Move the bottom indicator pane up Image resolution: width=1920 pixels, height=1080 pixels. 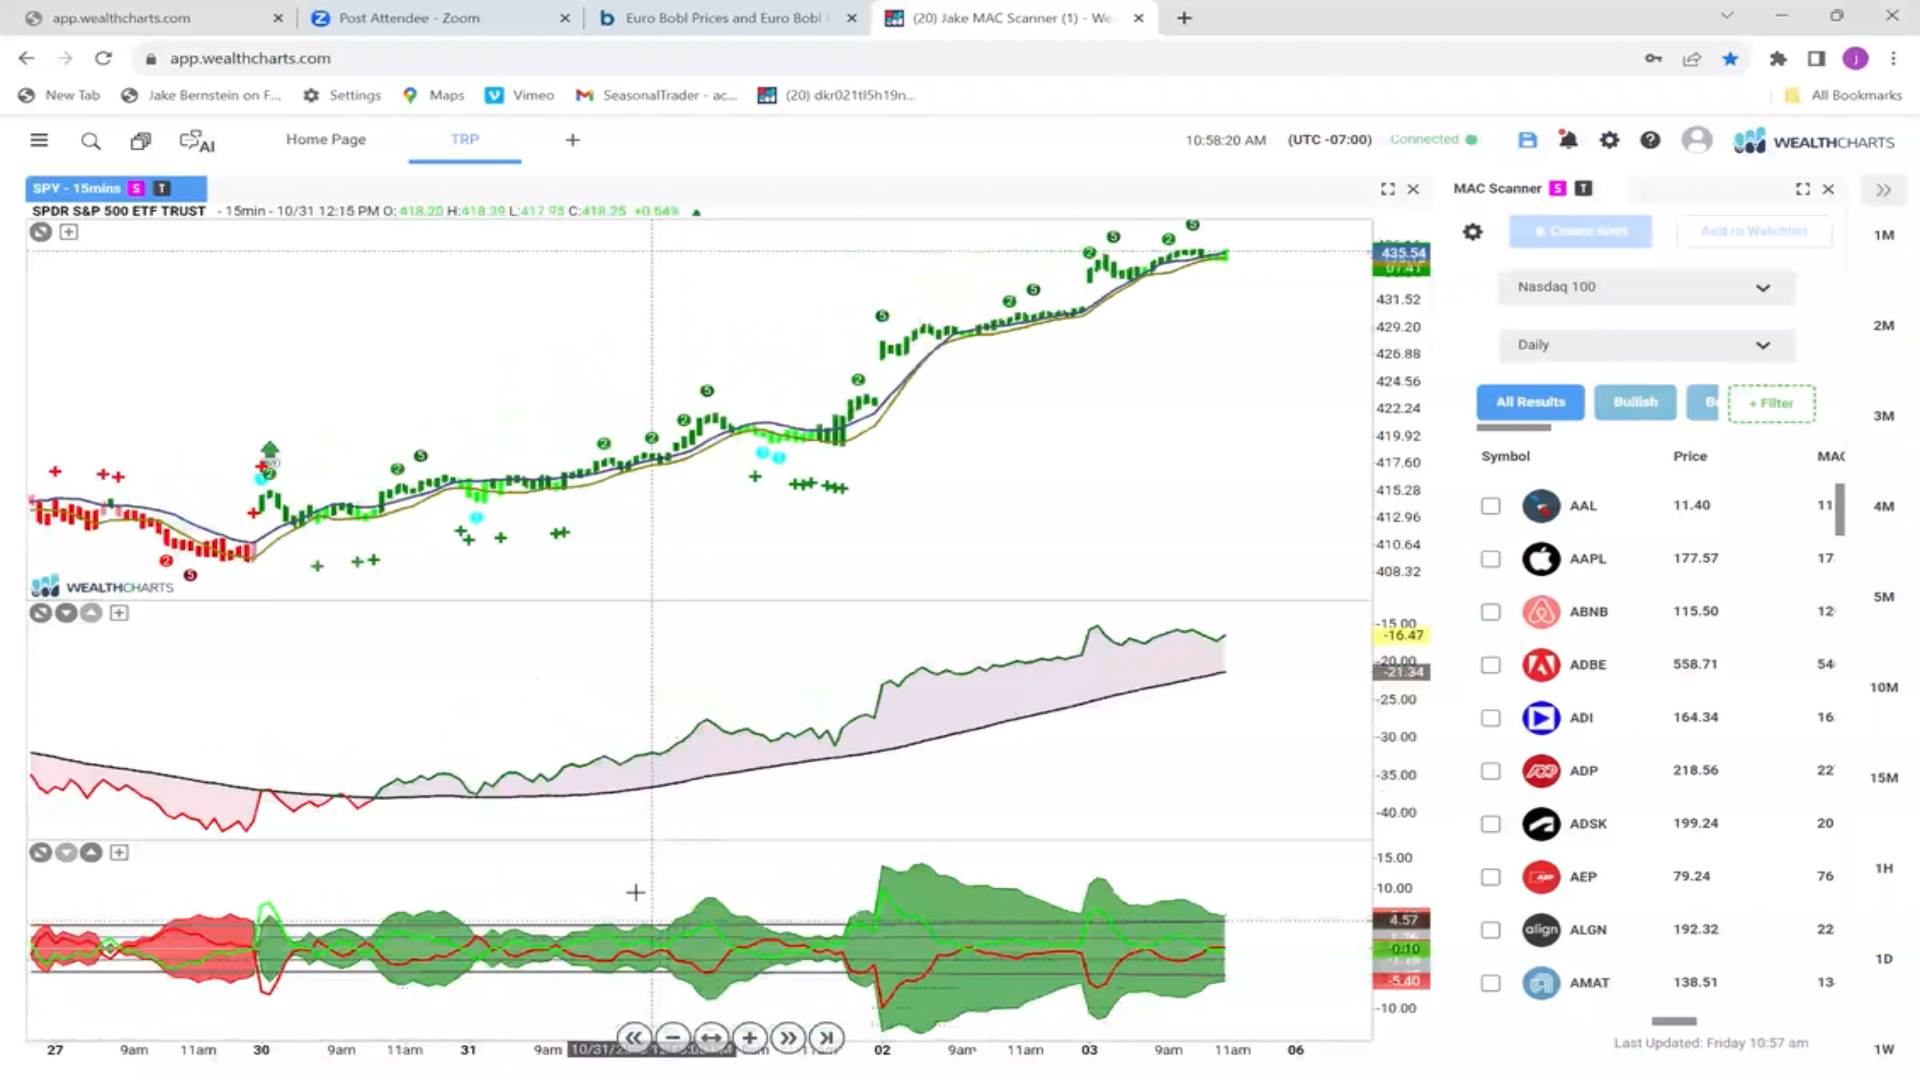[x=91, y=853]
